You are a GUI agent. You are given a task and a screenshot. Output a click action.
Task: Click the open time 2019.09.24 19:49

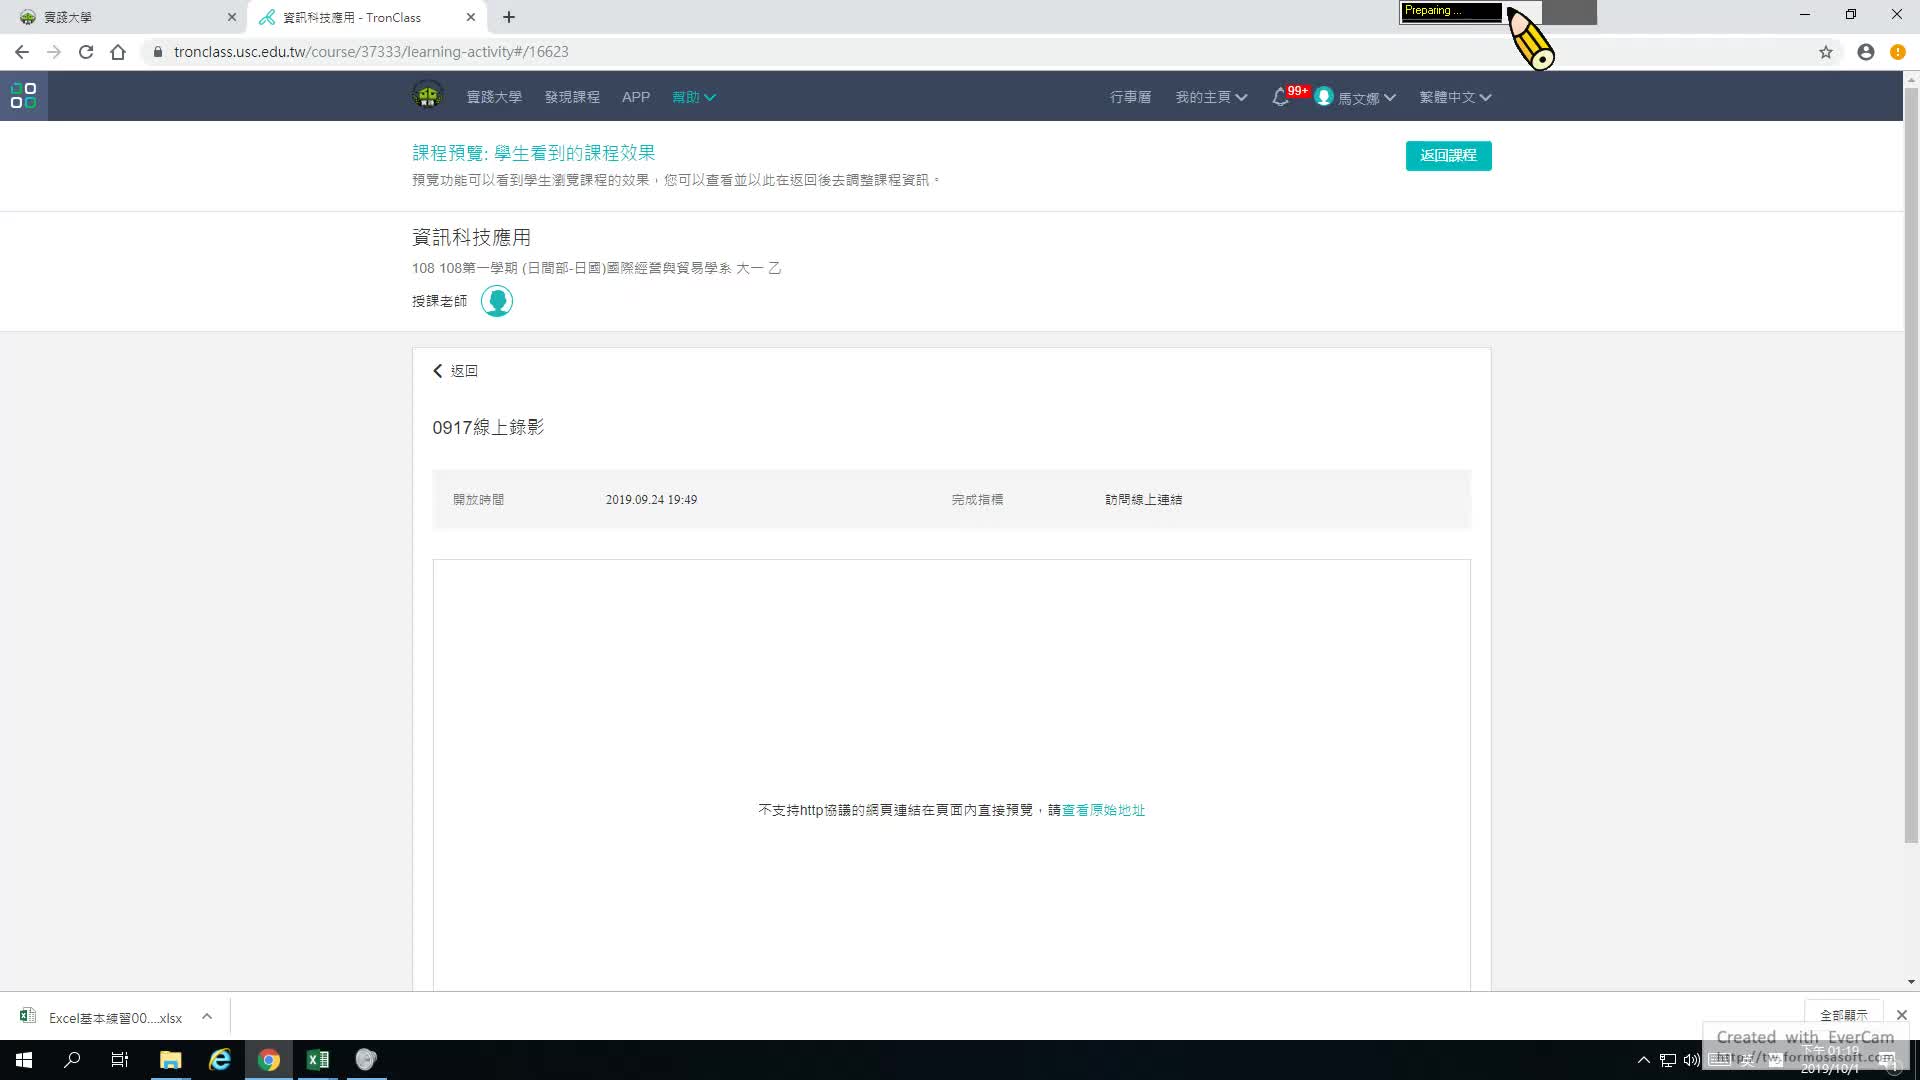651,499
